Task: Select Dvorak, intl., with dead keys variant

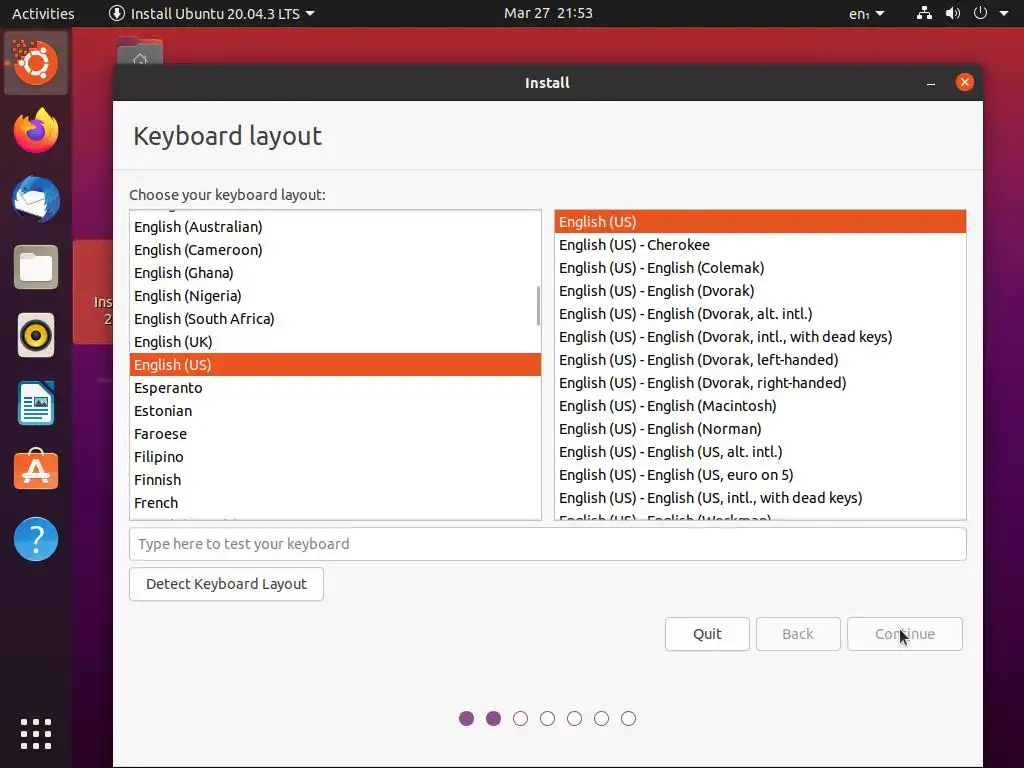Action: [760, 336]
